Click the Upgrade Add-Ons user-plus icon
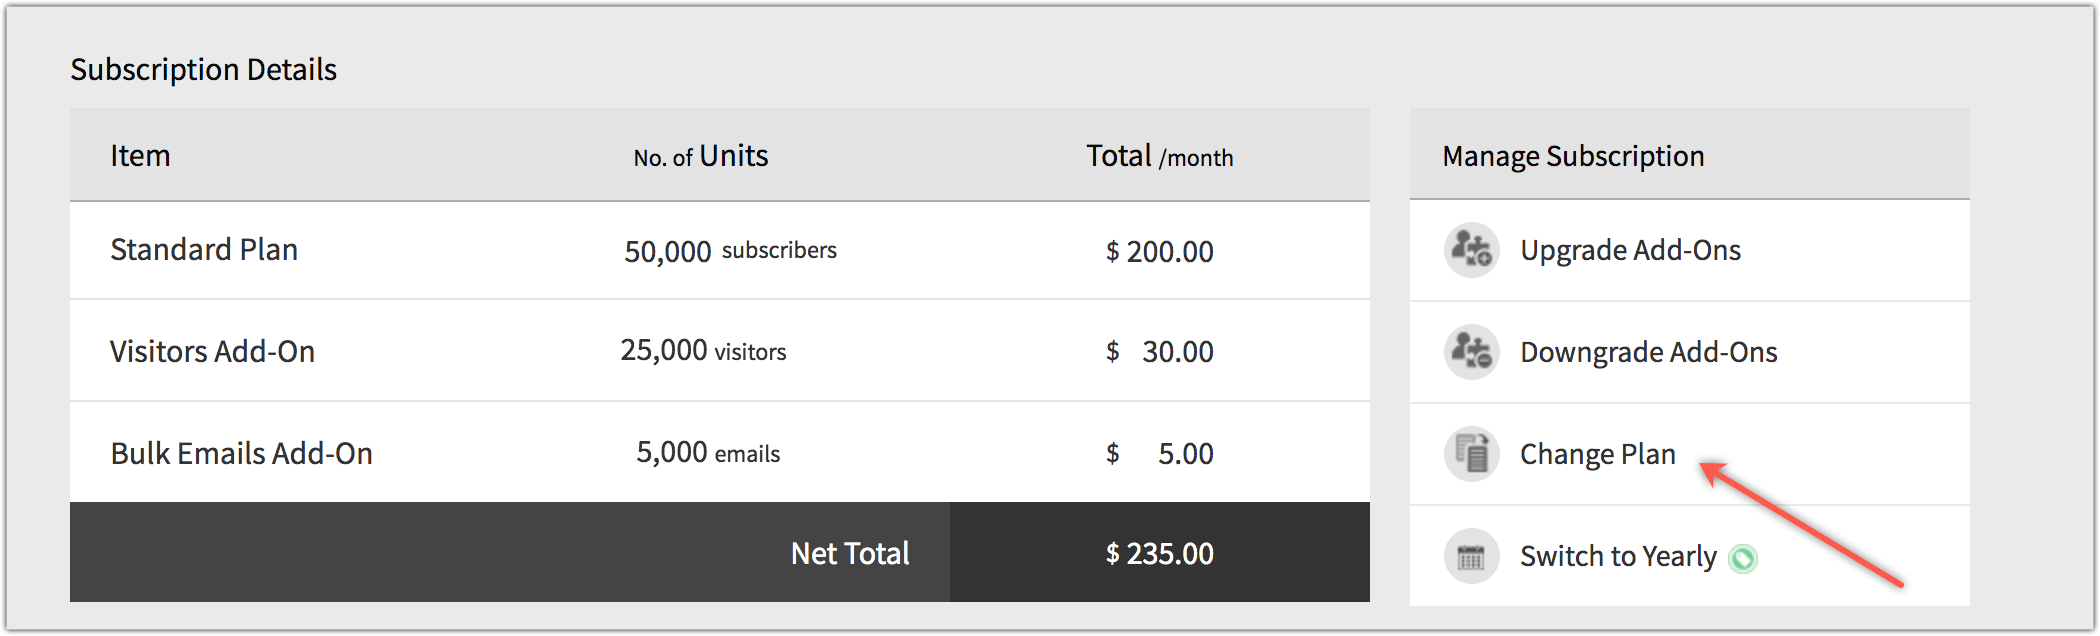Screen dimensions: 2100x636 (x=1471, y=250)
